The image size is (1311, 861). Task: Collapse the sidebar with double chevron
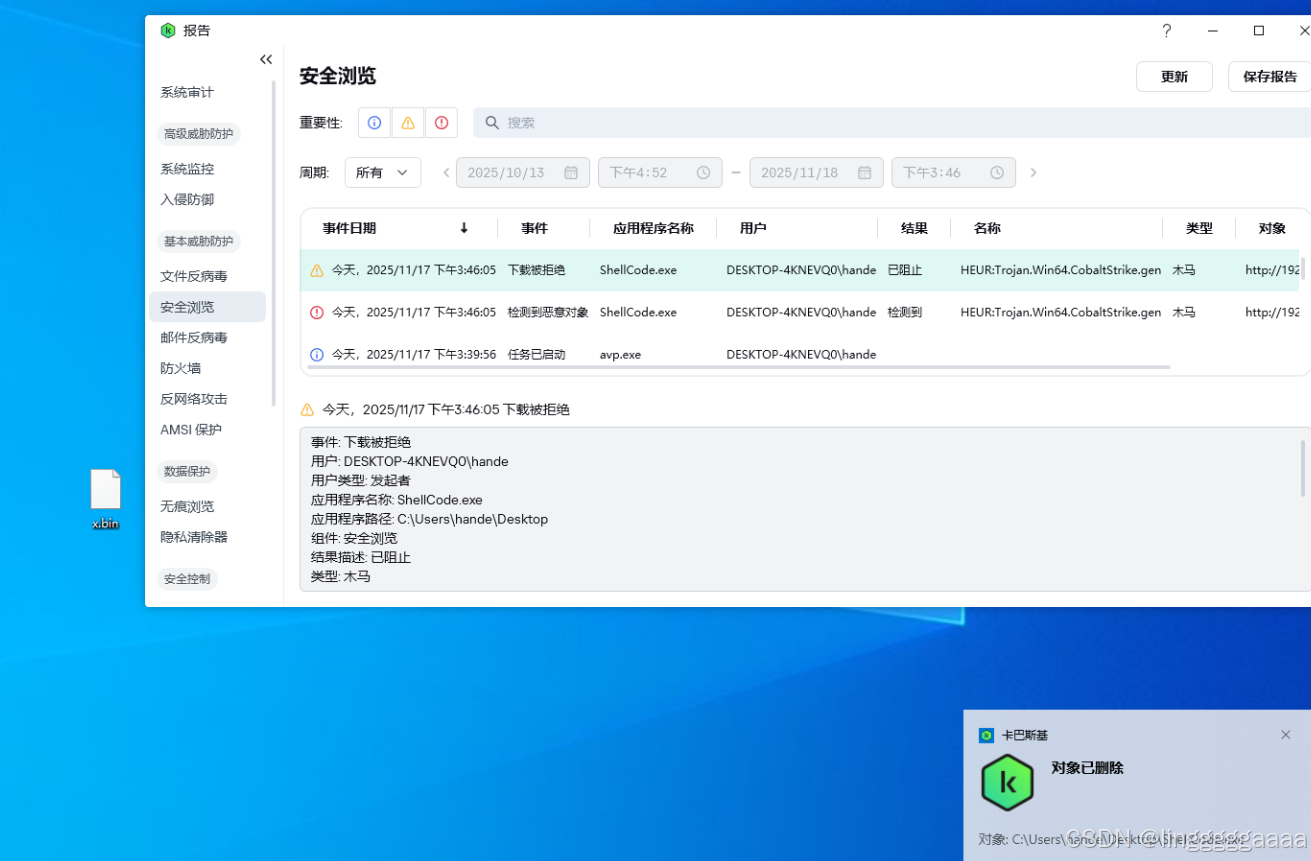click(265, 59)
